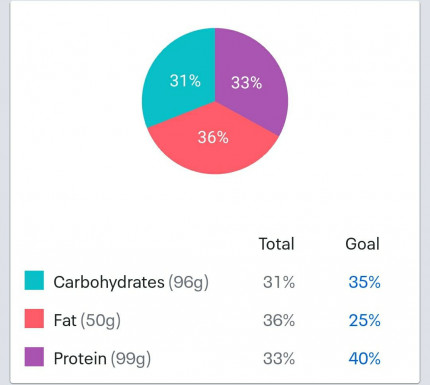
Task: Open the Protein 40% goal link
Action: click(364, 359)
